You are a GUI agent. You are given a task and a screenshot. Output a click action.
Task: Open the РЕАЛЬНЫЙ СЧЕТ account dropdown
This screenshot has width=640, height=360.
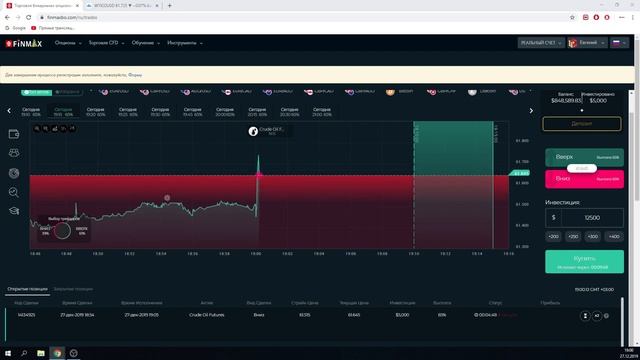(x=541, y=43)
